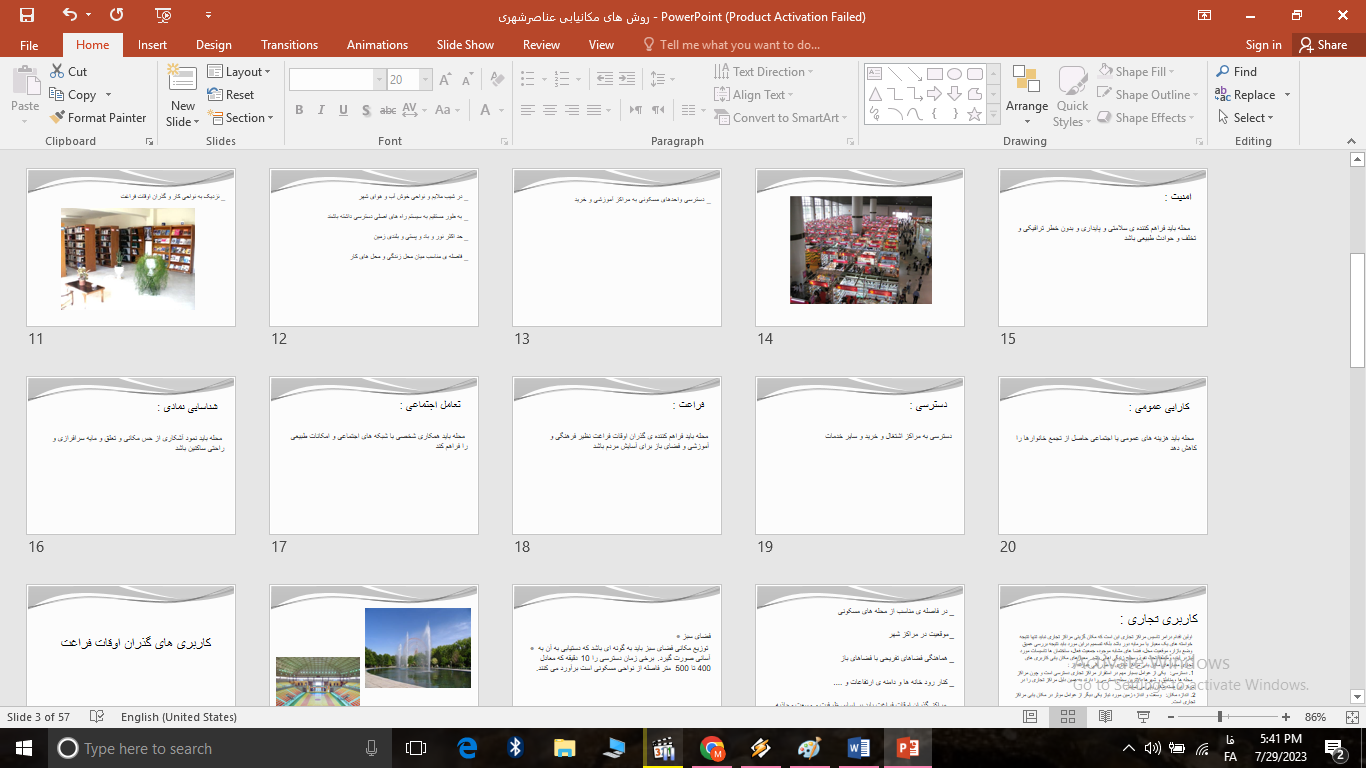Image resolution: width=1366 pixels, height=768 pixels.
Task: Toggle Bold formatting
Action: click(x=299, y=110)
